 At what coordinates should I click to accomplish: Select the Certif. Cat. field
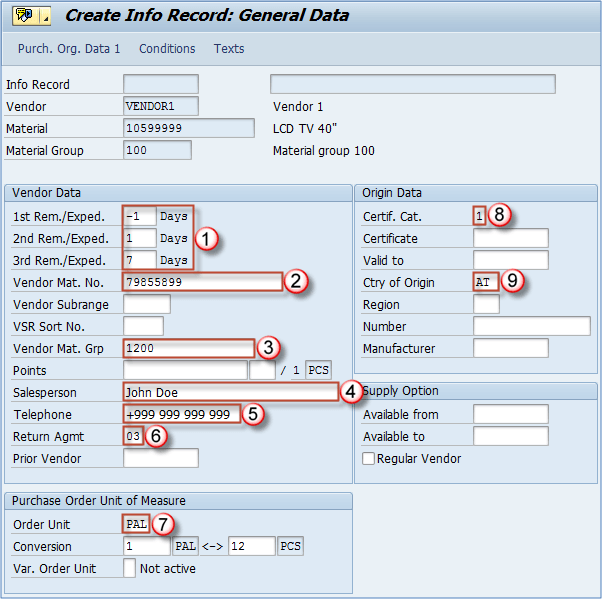[x=479, y=216]
